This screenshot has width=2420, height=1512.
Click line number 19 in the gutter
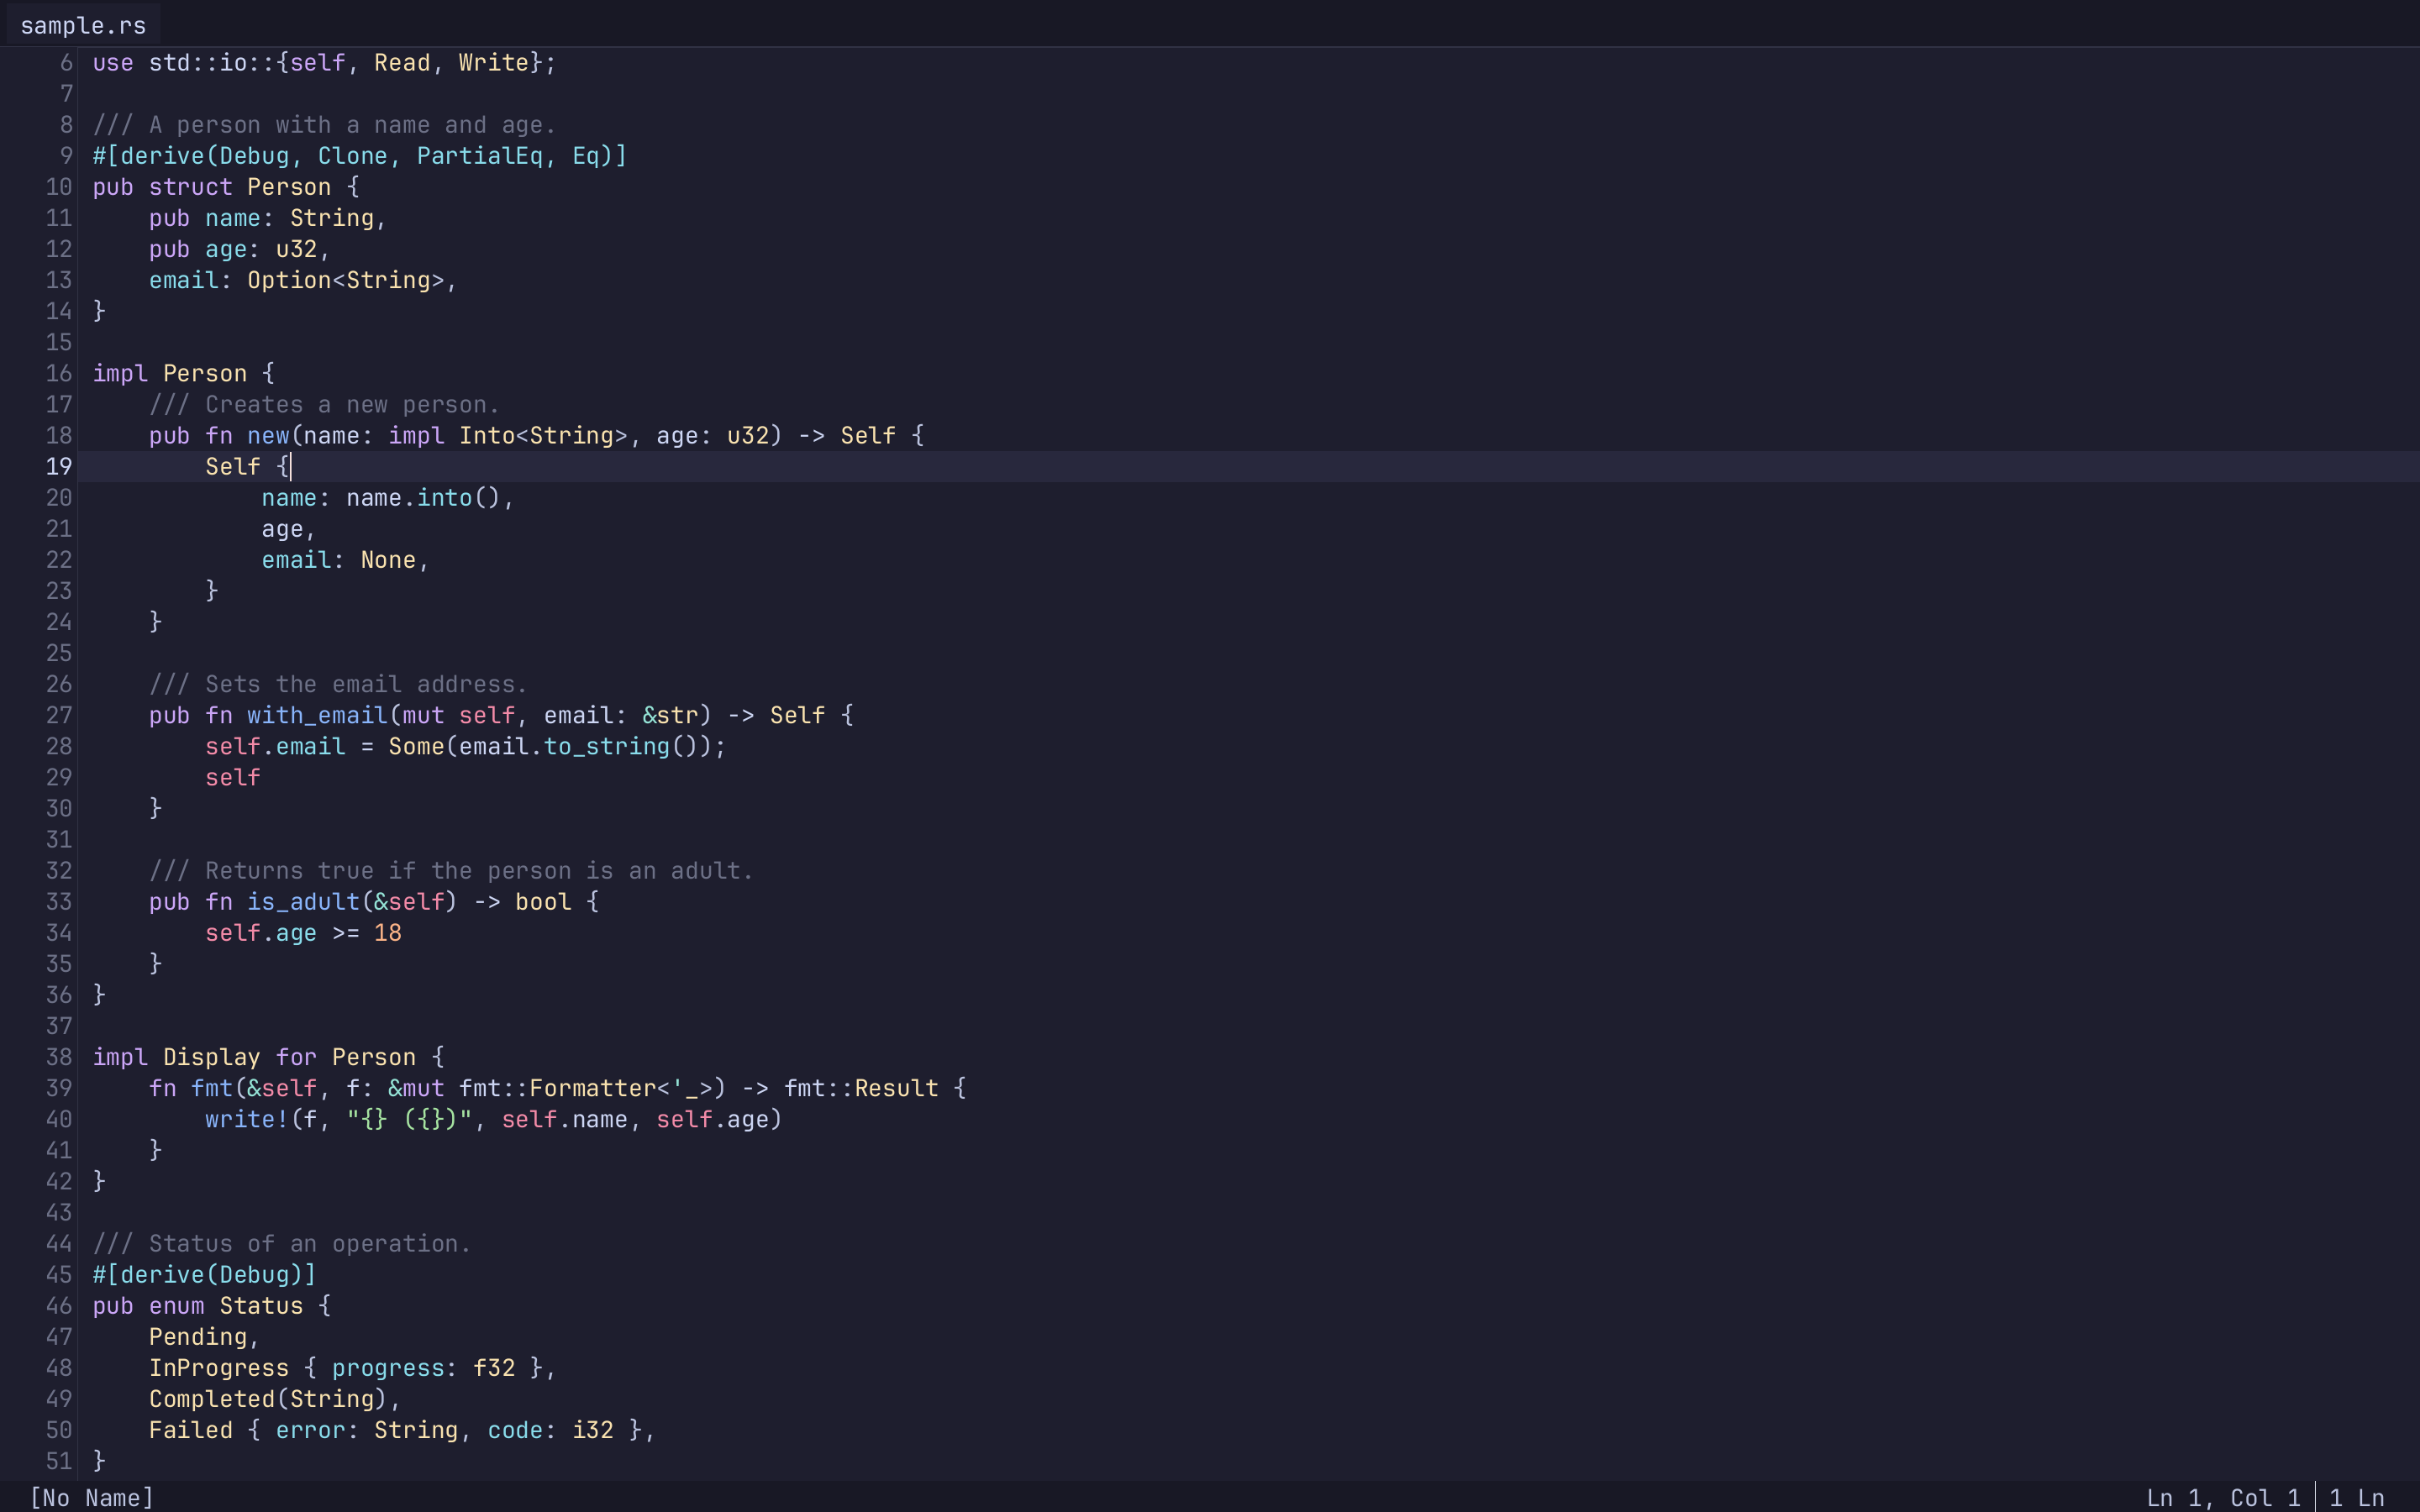(x=58, y=466)
